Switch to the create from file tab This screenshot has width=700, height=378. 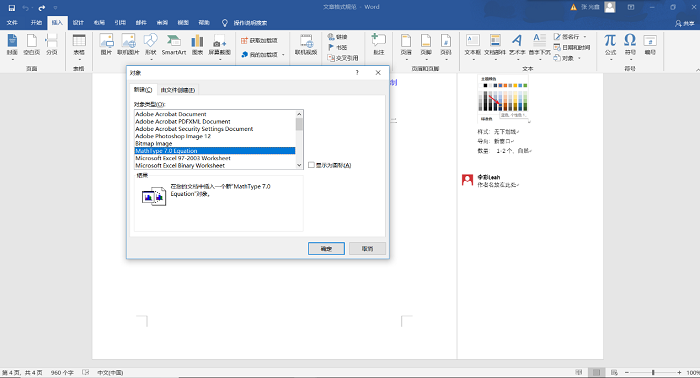(x=178, y=90)
